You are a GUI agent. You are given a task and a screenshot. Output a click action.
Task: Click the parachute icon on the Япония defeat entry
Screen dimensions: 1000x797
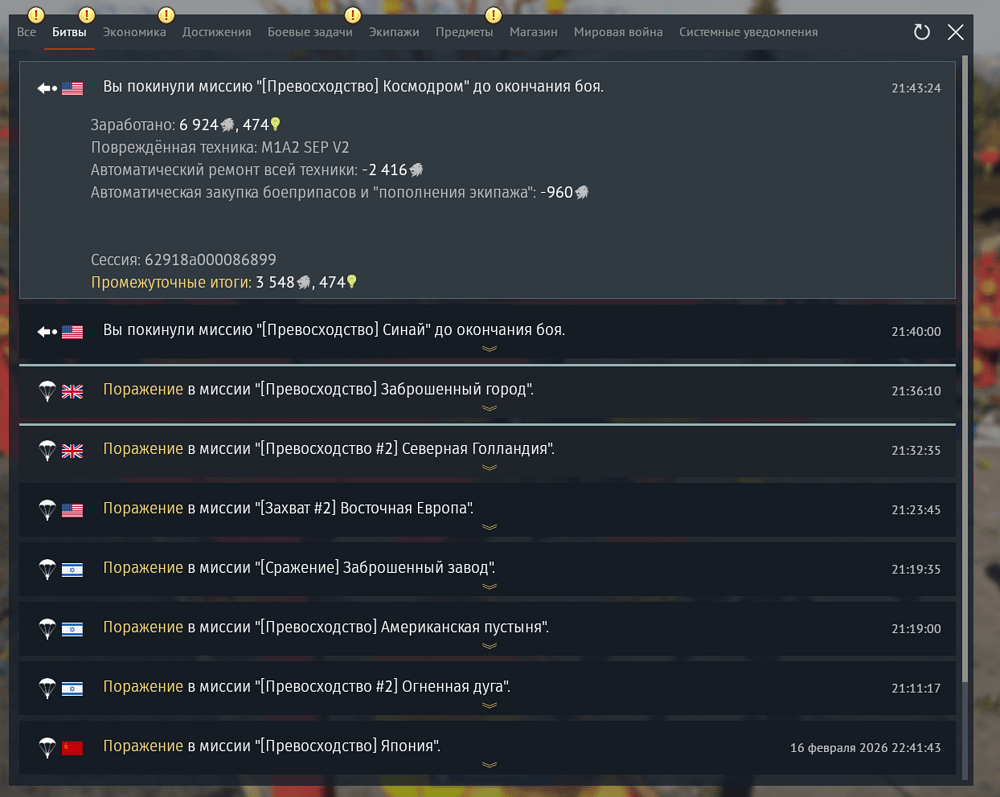[47, 747]
